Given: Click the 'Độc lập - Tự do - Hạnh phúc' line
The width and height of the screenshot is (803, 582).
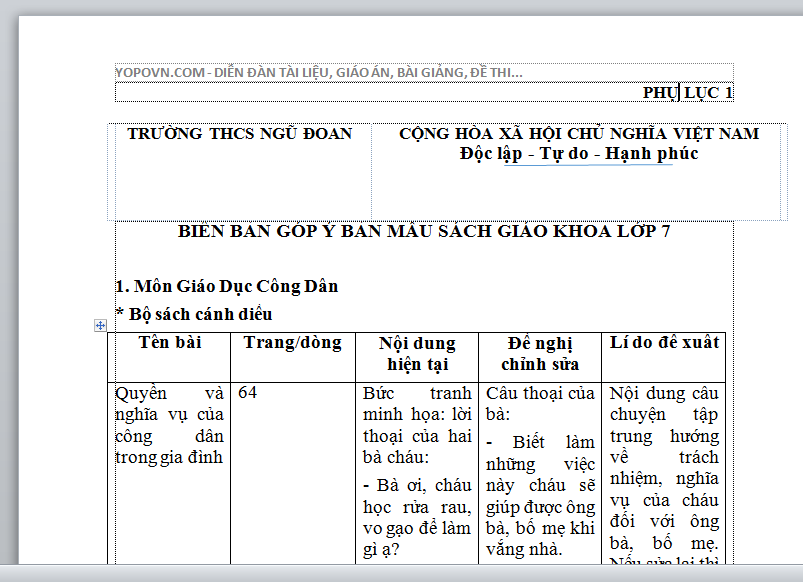Looking at the screenshot, I should pos(578,154).
